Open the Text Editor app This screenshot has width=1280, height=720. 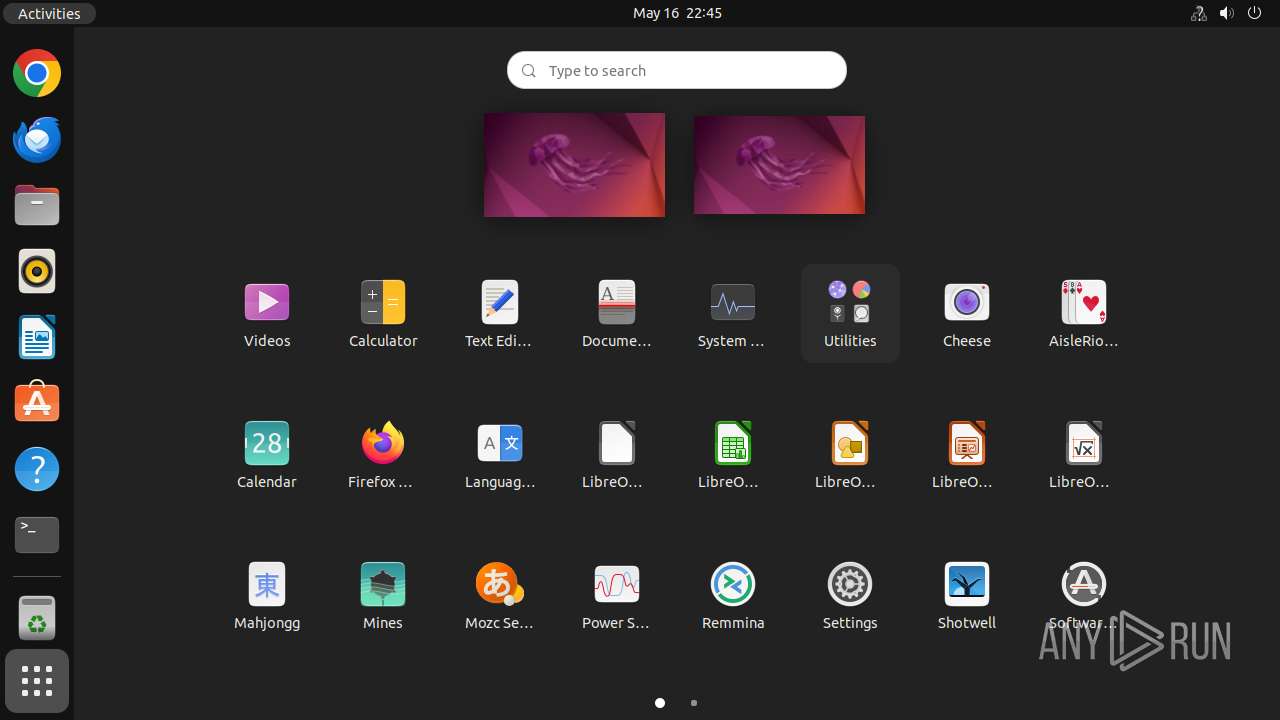pyautogui.click(x=500, y=313)
